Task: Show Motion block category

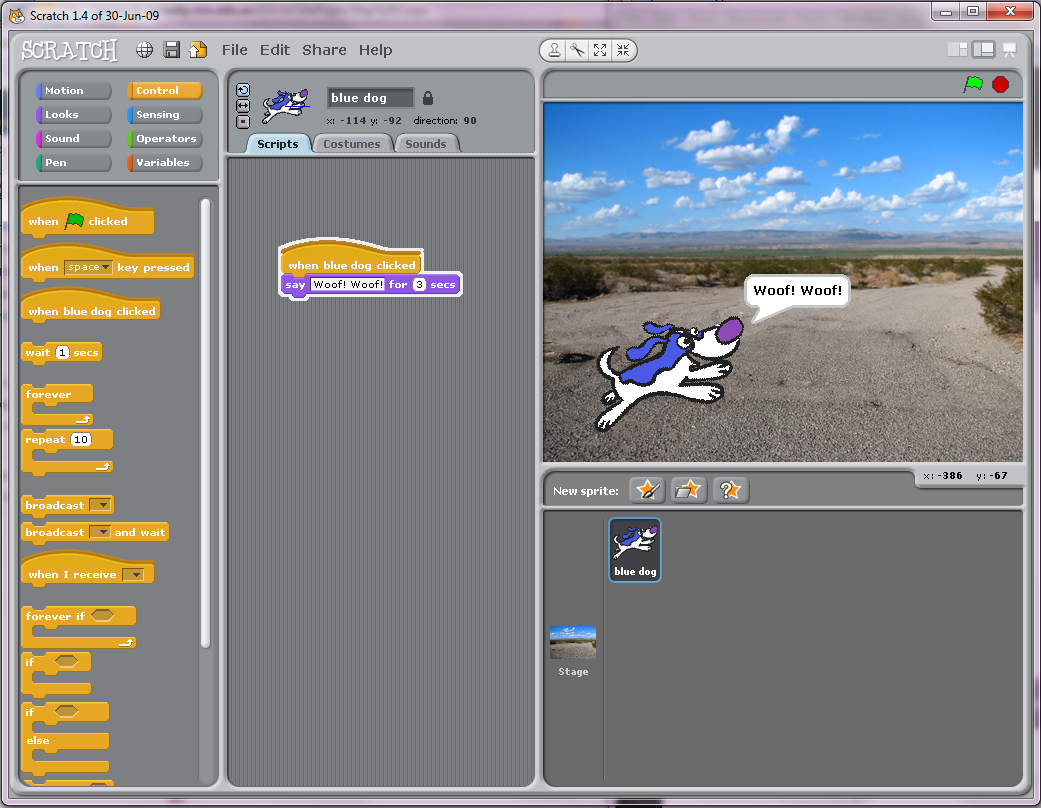Action: pos(74,90)
